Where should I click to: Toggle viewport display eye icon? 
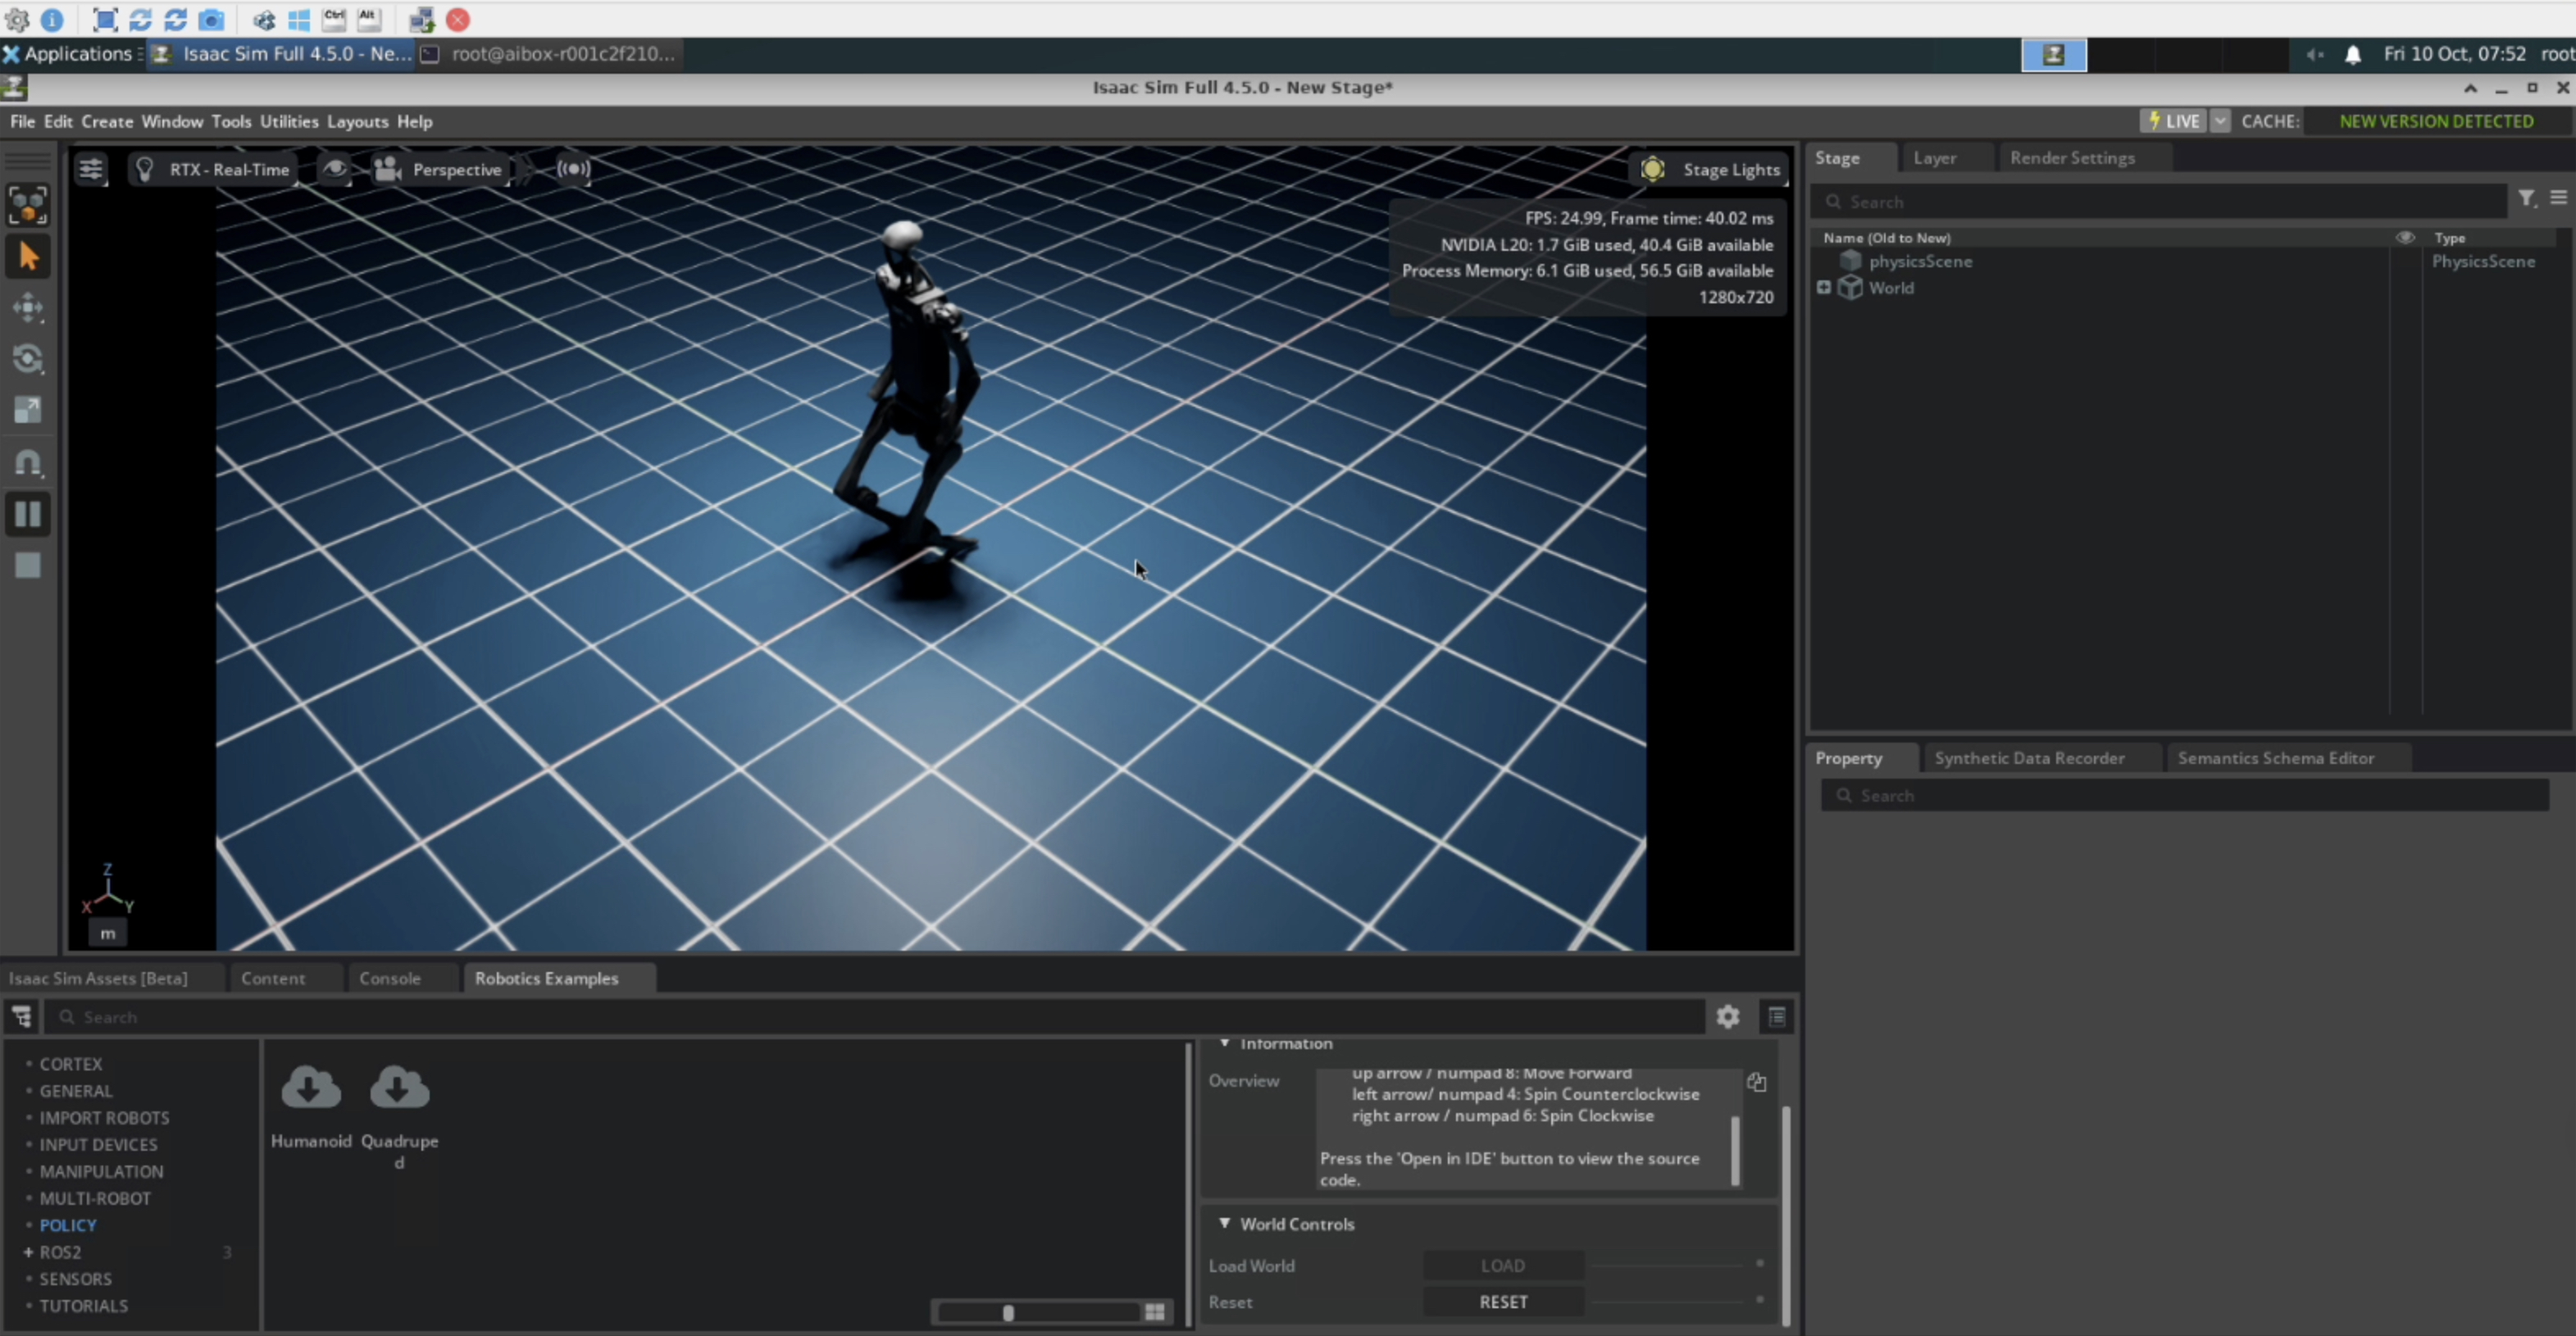[x=335, y=169]
